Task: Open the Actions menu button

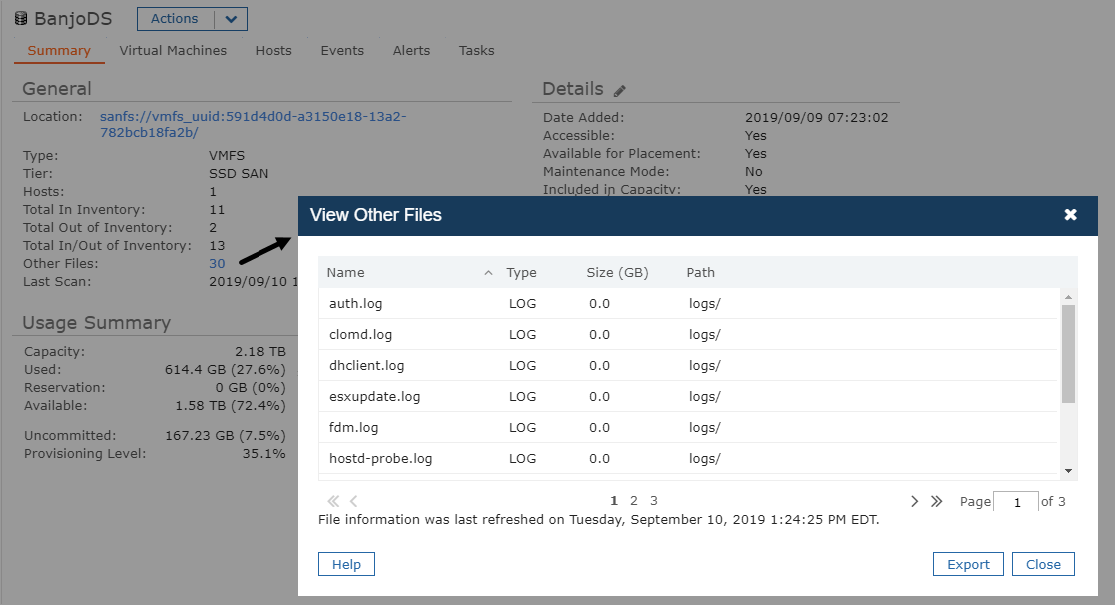Action: click(176, 19)
